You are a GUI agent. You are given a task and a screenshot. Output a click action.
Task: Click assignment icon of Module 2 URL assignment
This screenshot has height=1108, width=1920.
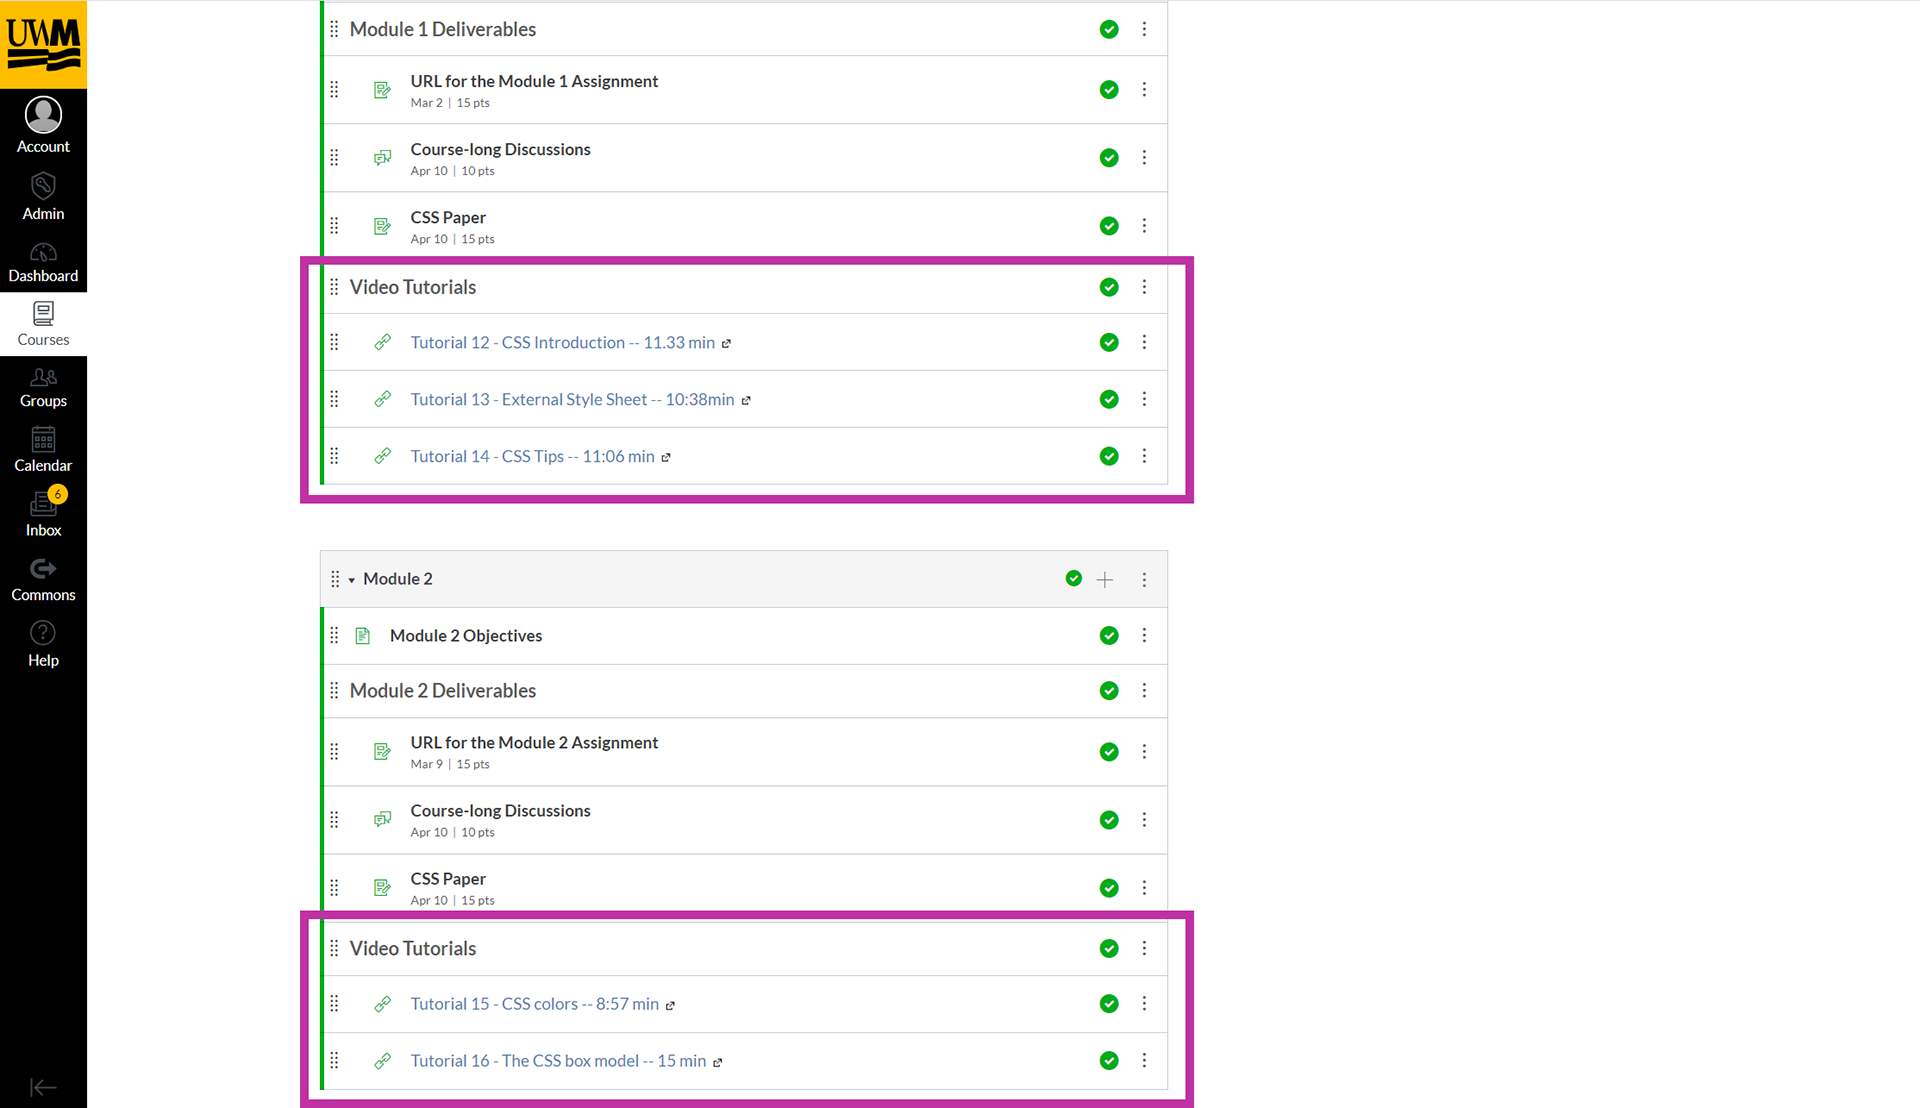382,752
